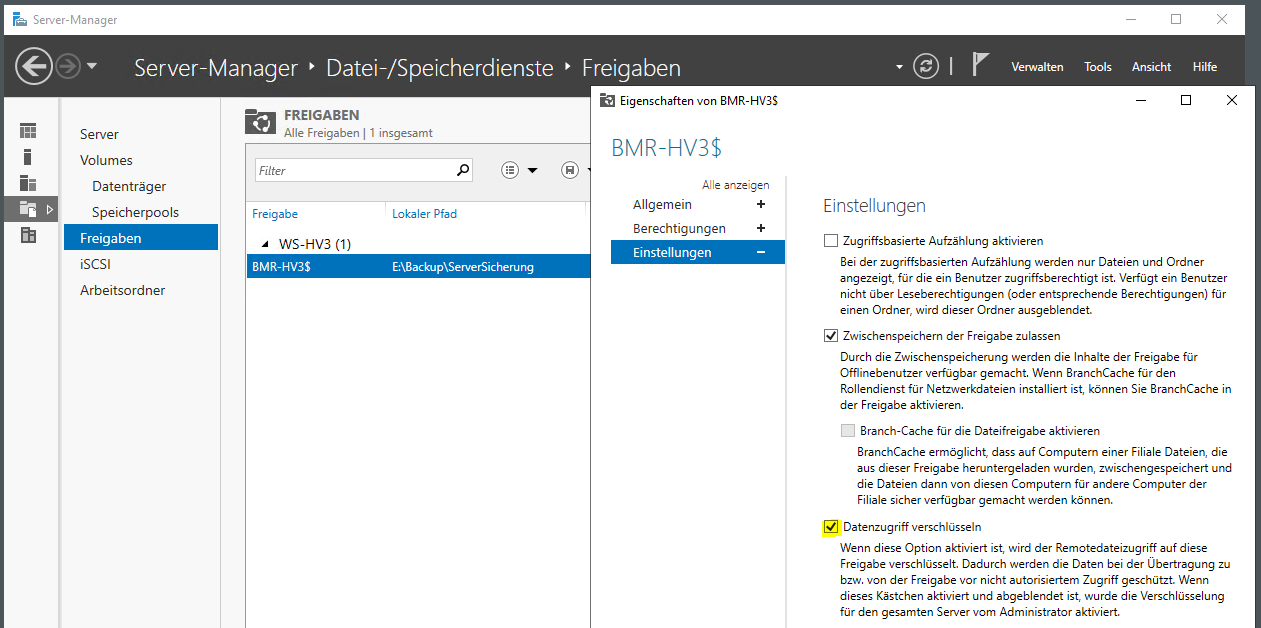
Task: Sort by the Lokaler Pfad column header
Action: click(x=425, y=213)
